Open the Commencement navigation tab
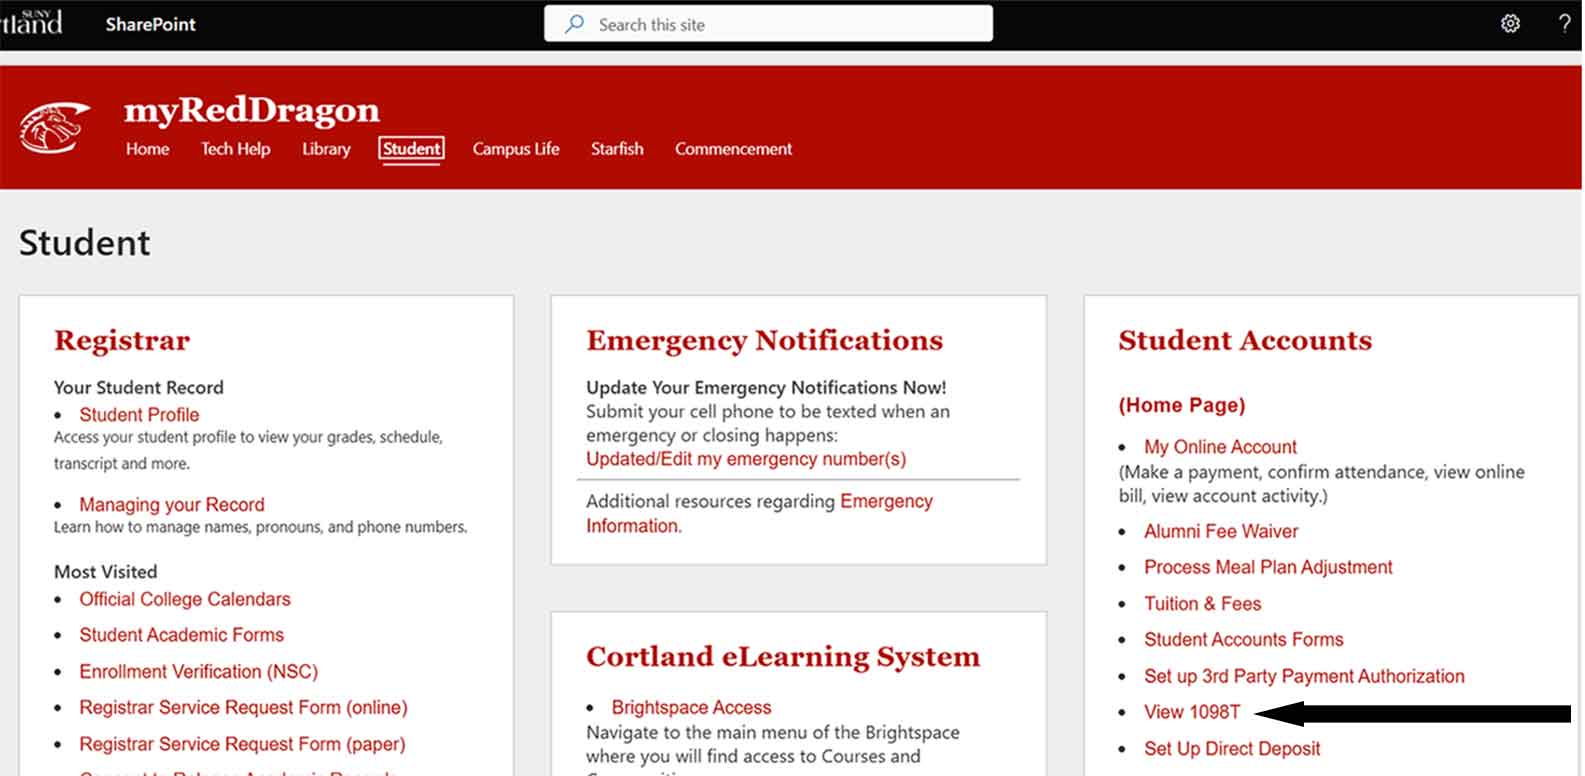 733,149
